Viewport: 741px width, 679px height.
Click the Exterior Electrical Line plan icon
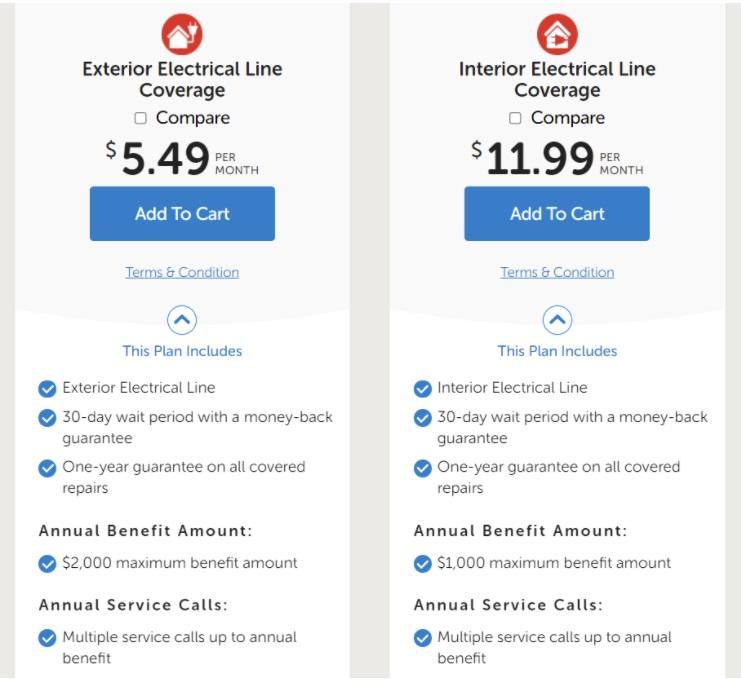(x=182, y=35)
